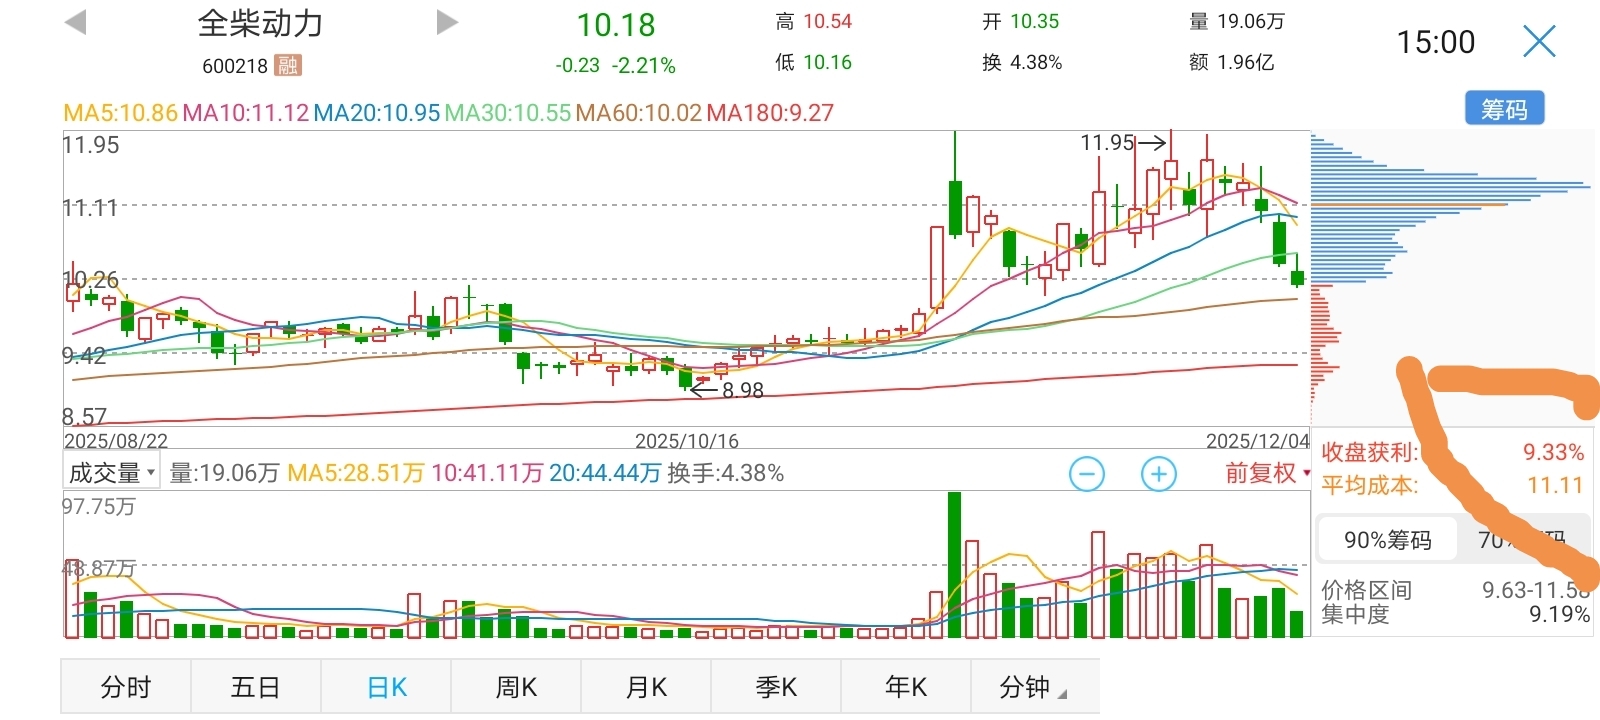The height and width of the screenshot is (720, 1600).
Task: Select the 季K tab
Action: click(776, 687)
